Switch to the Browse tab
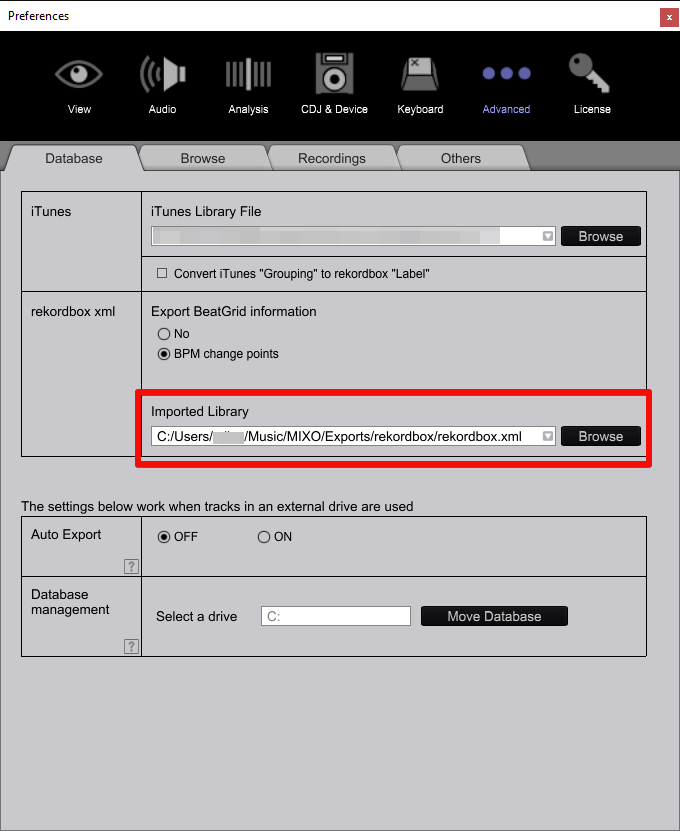This screenshot has height=831, width=680. pyautogui.click(x=203, y=158)
